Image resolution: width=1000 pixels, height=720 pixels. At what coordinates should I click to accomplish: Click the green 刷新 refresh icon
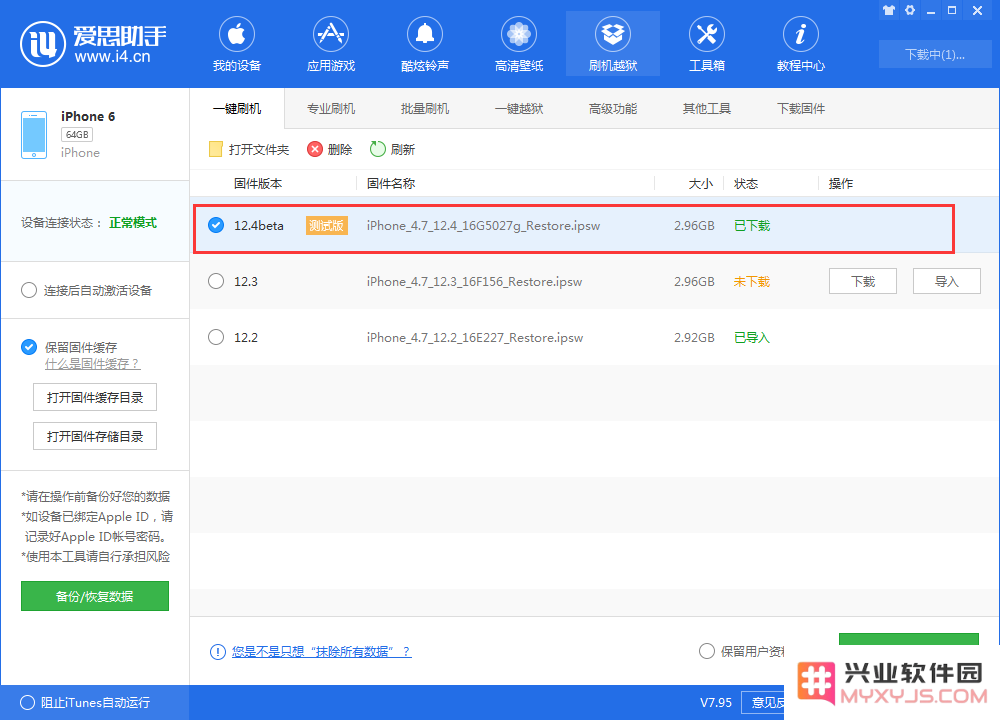[378, 149]
